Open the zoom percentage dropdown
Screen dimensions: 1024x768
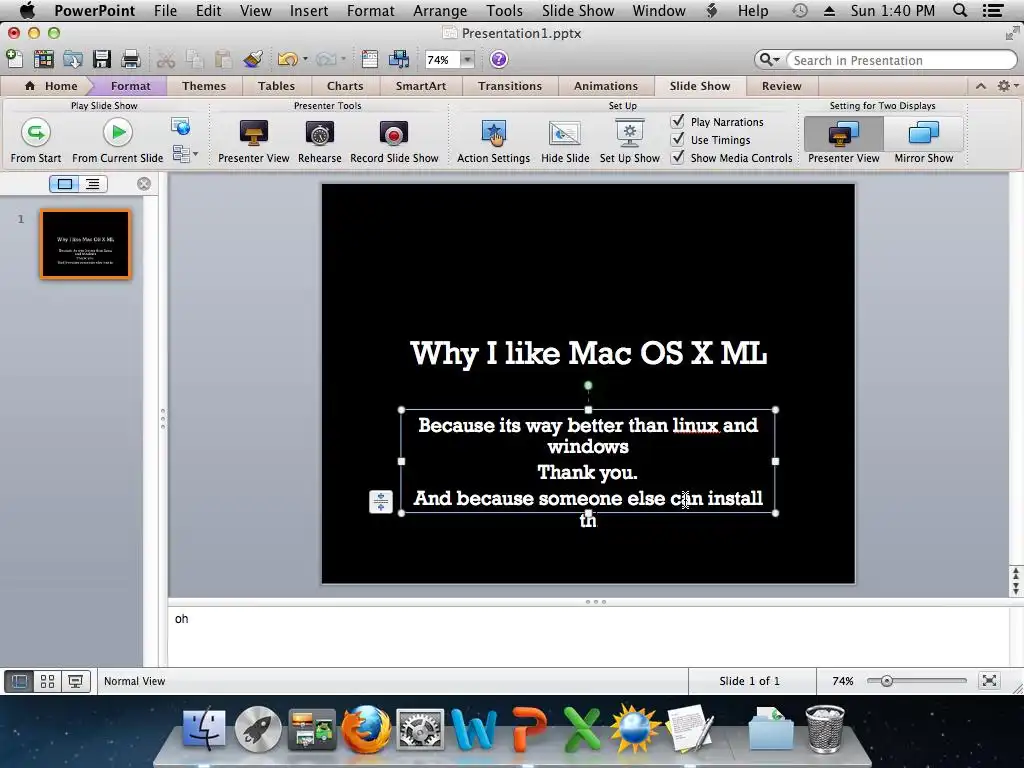[468, 60]
